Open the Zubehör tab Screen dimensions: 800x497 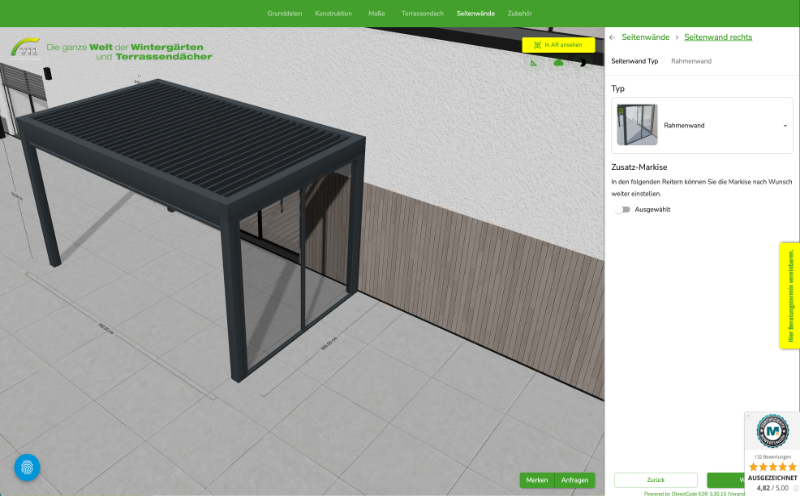point(520,14)
